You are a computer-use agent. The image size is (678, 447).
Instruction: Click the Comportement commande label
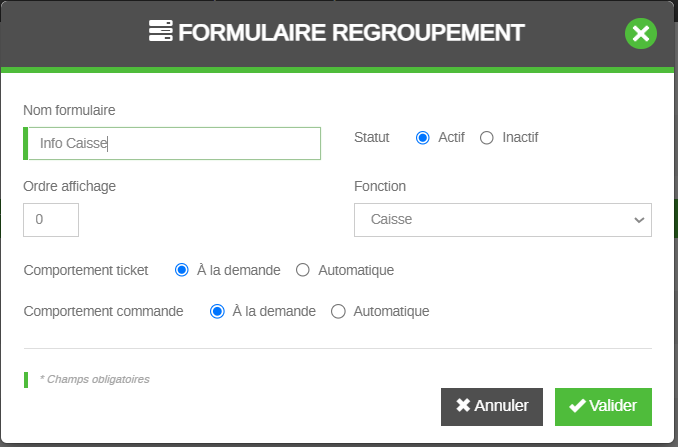[x=104, y=311]
